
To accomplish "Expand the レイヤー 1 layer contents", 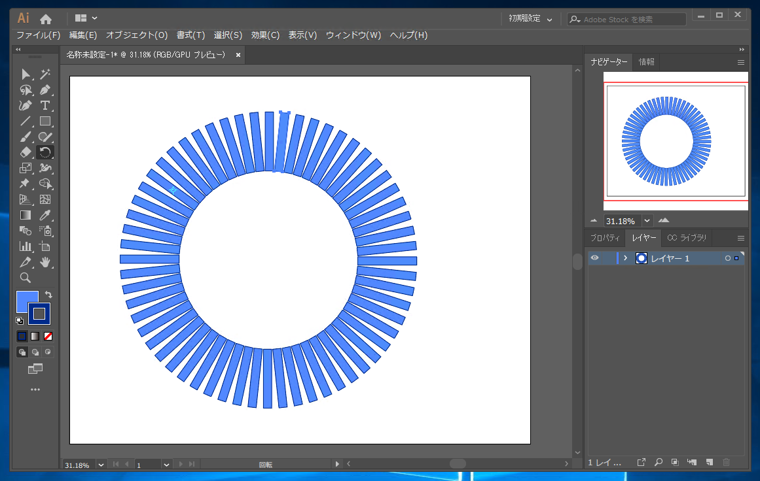I will (x=625, y=258).
